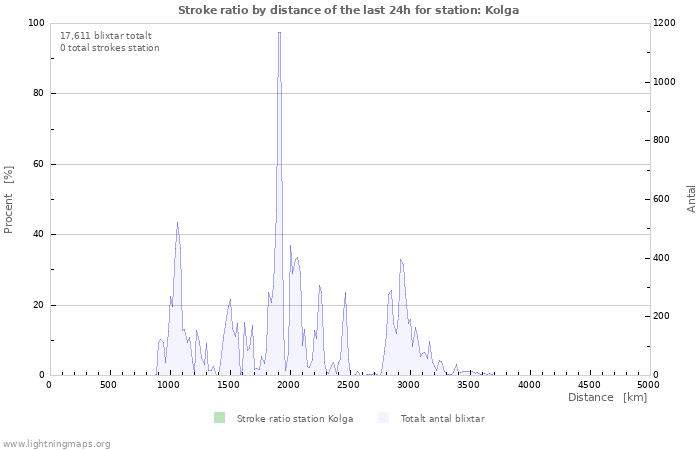Click the 100 label on left axis
This screenshot has height=450, width=700.
pyautogui.click(x=36, y=23)
